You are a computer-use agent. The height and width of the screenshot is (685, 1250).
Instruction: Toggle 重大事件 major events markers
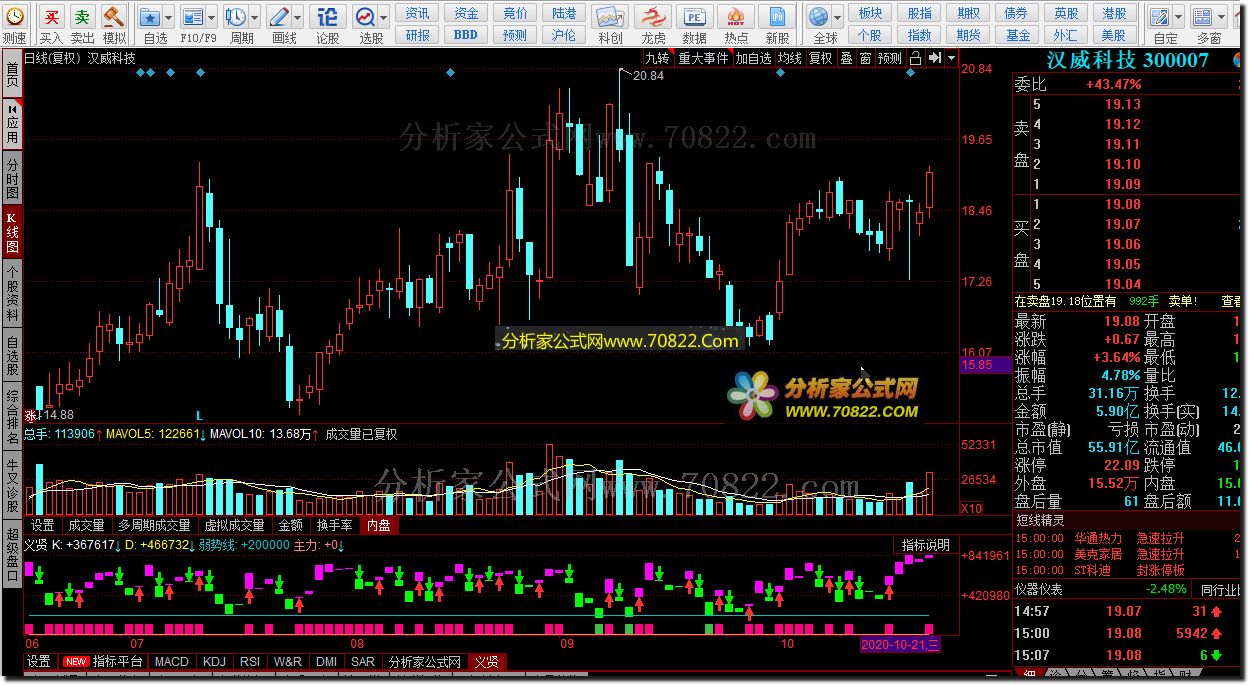pyautogui.click(x=703, y=58)
